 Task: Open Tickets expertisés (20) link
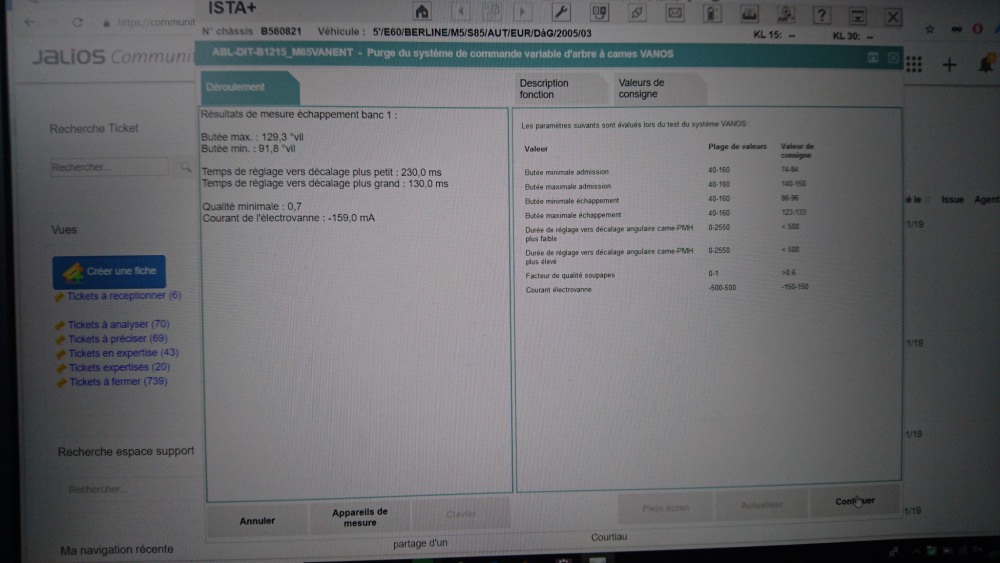click(119, 367)
